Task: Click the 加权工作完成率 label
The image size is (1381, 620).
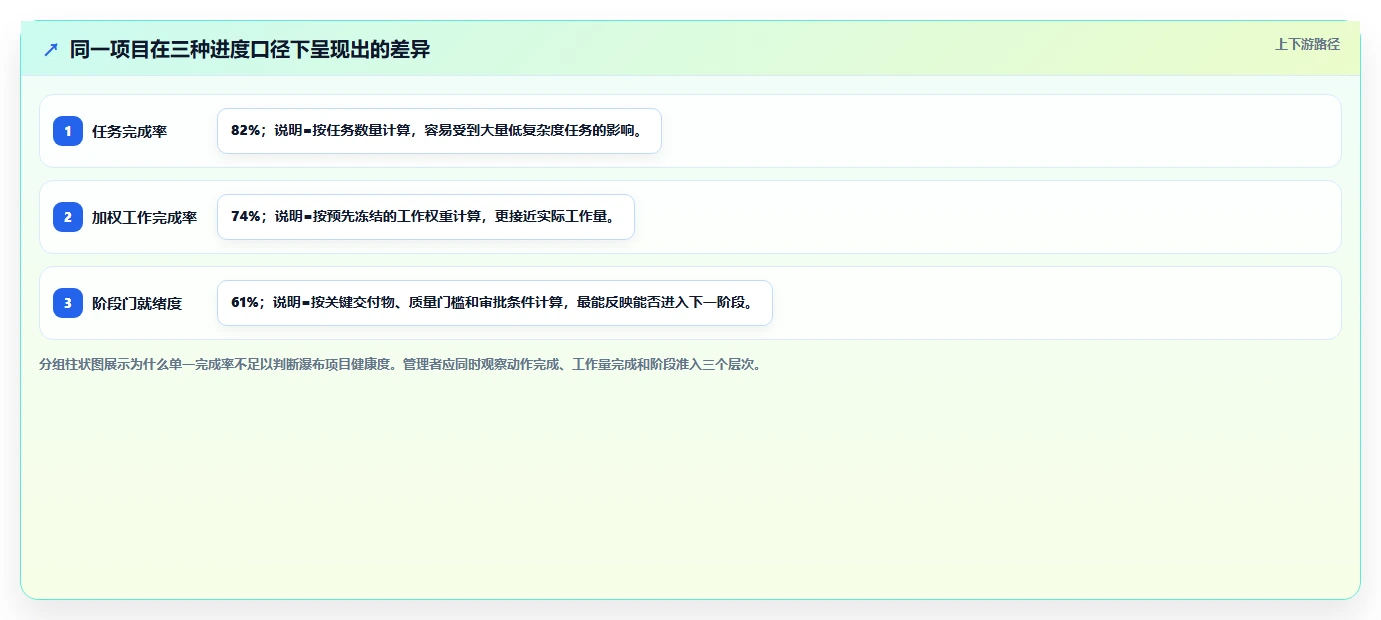Action: pos(144,217)
